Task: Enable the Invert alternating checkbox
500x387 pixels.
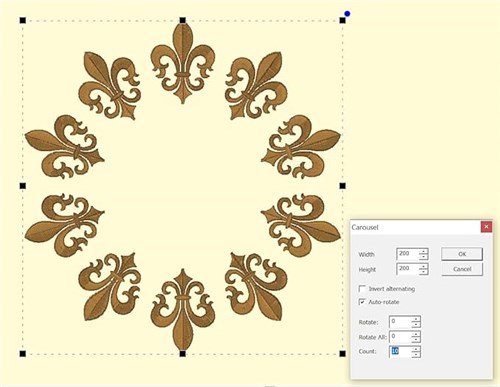Action: pyautogui.click(x=362, y=289)
